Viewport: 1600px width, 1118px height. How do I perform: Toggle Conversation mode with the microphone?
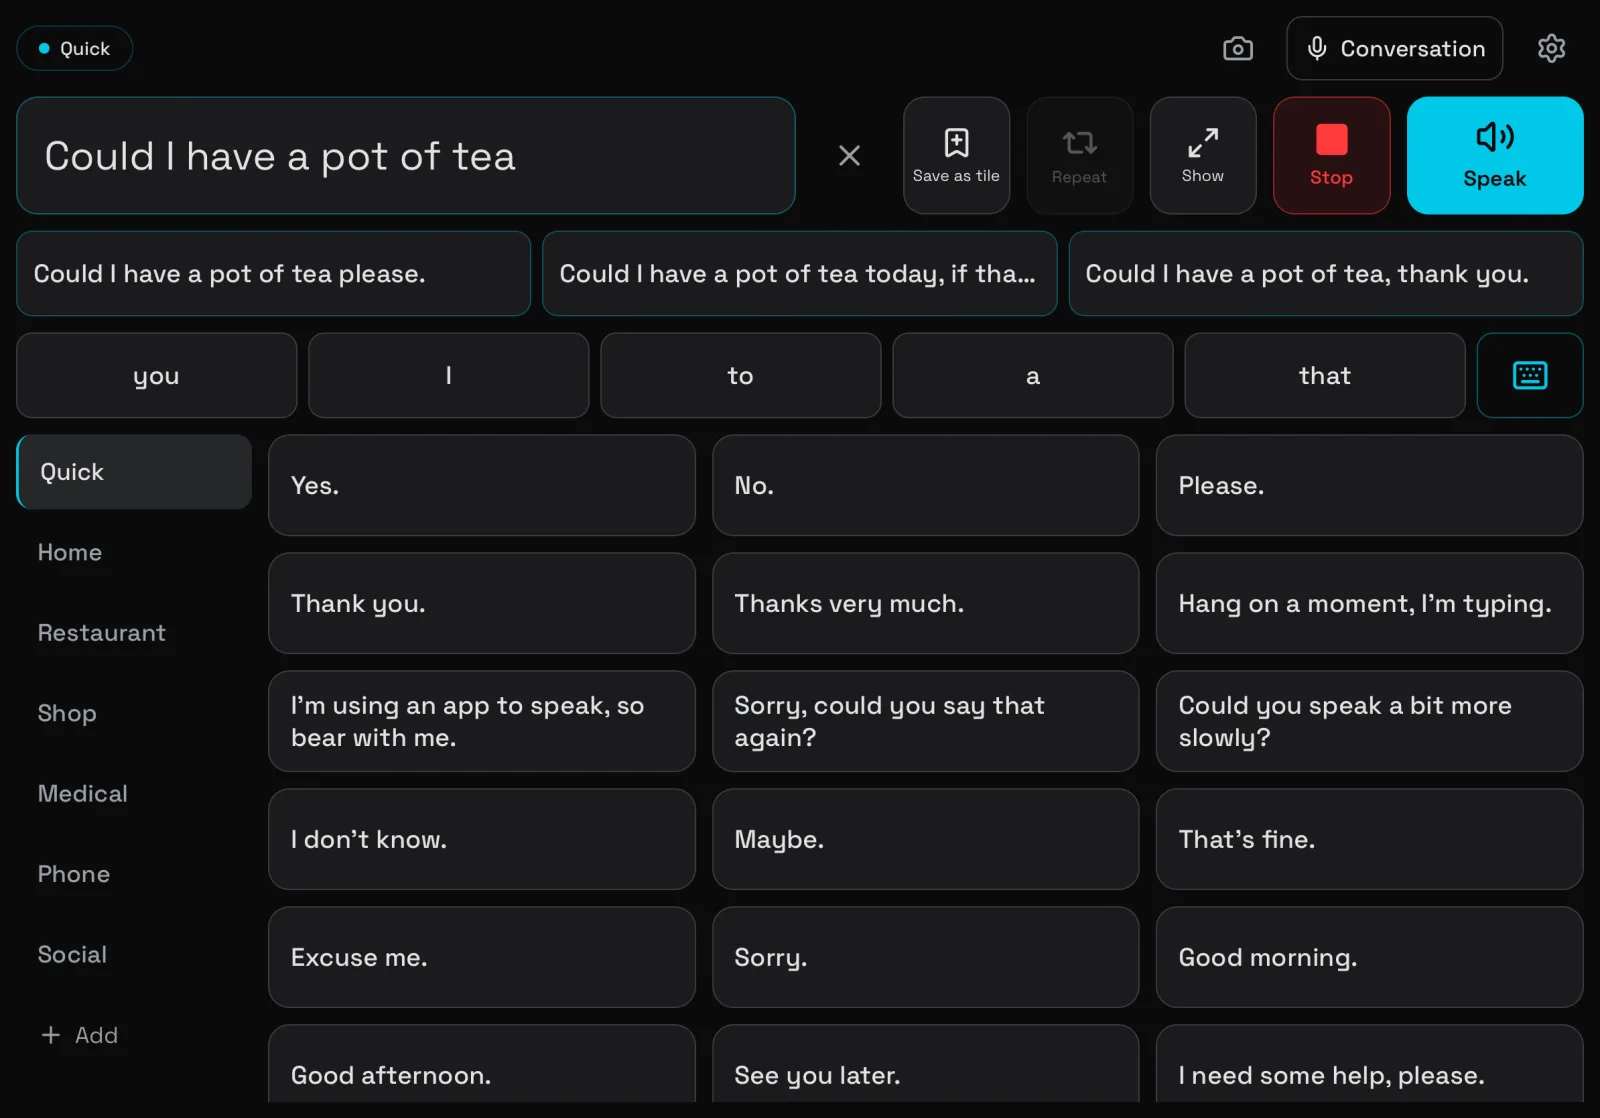point(1394,48)
